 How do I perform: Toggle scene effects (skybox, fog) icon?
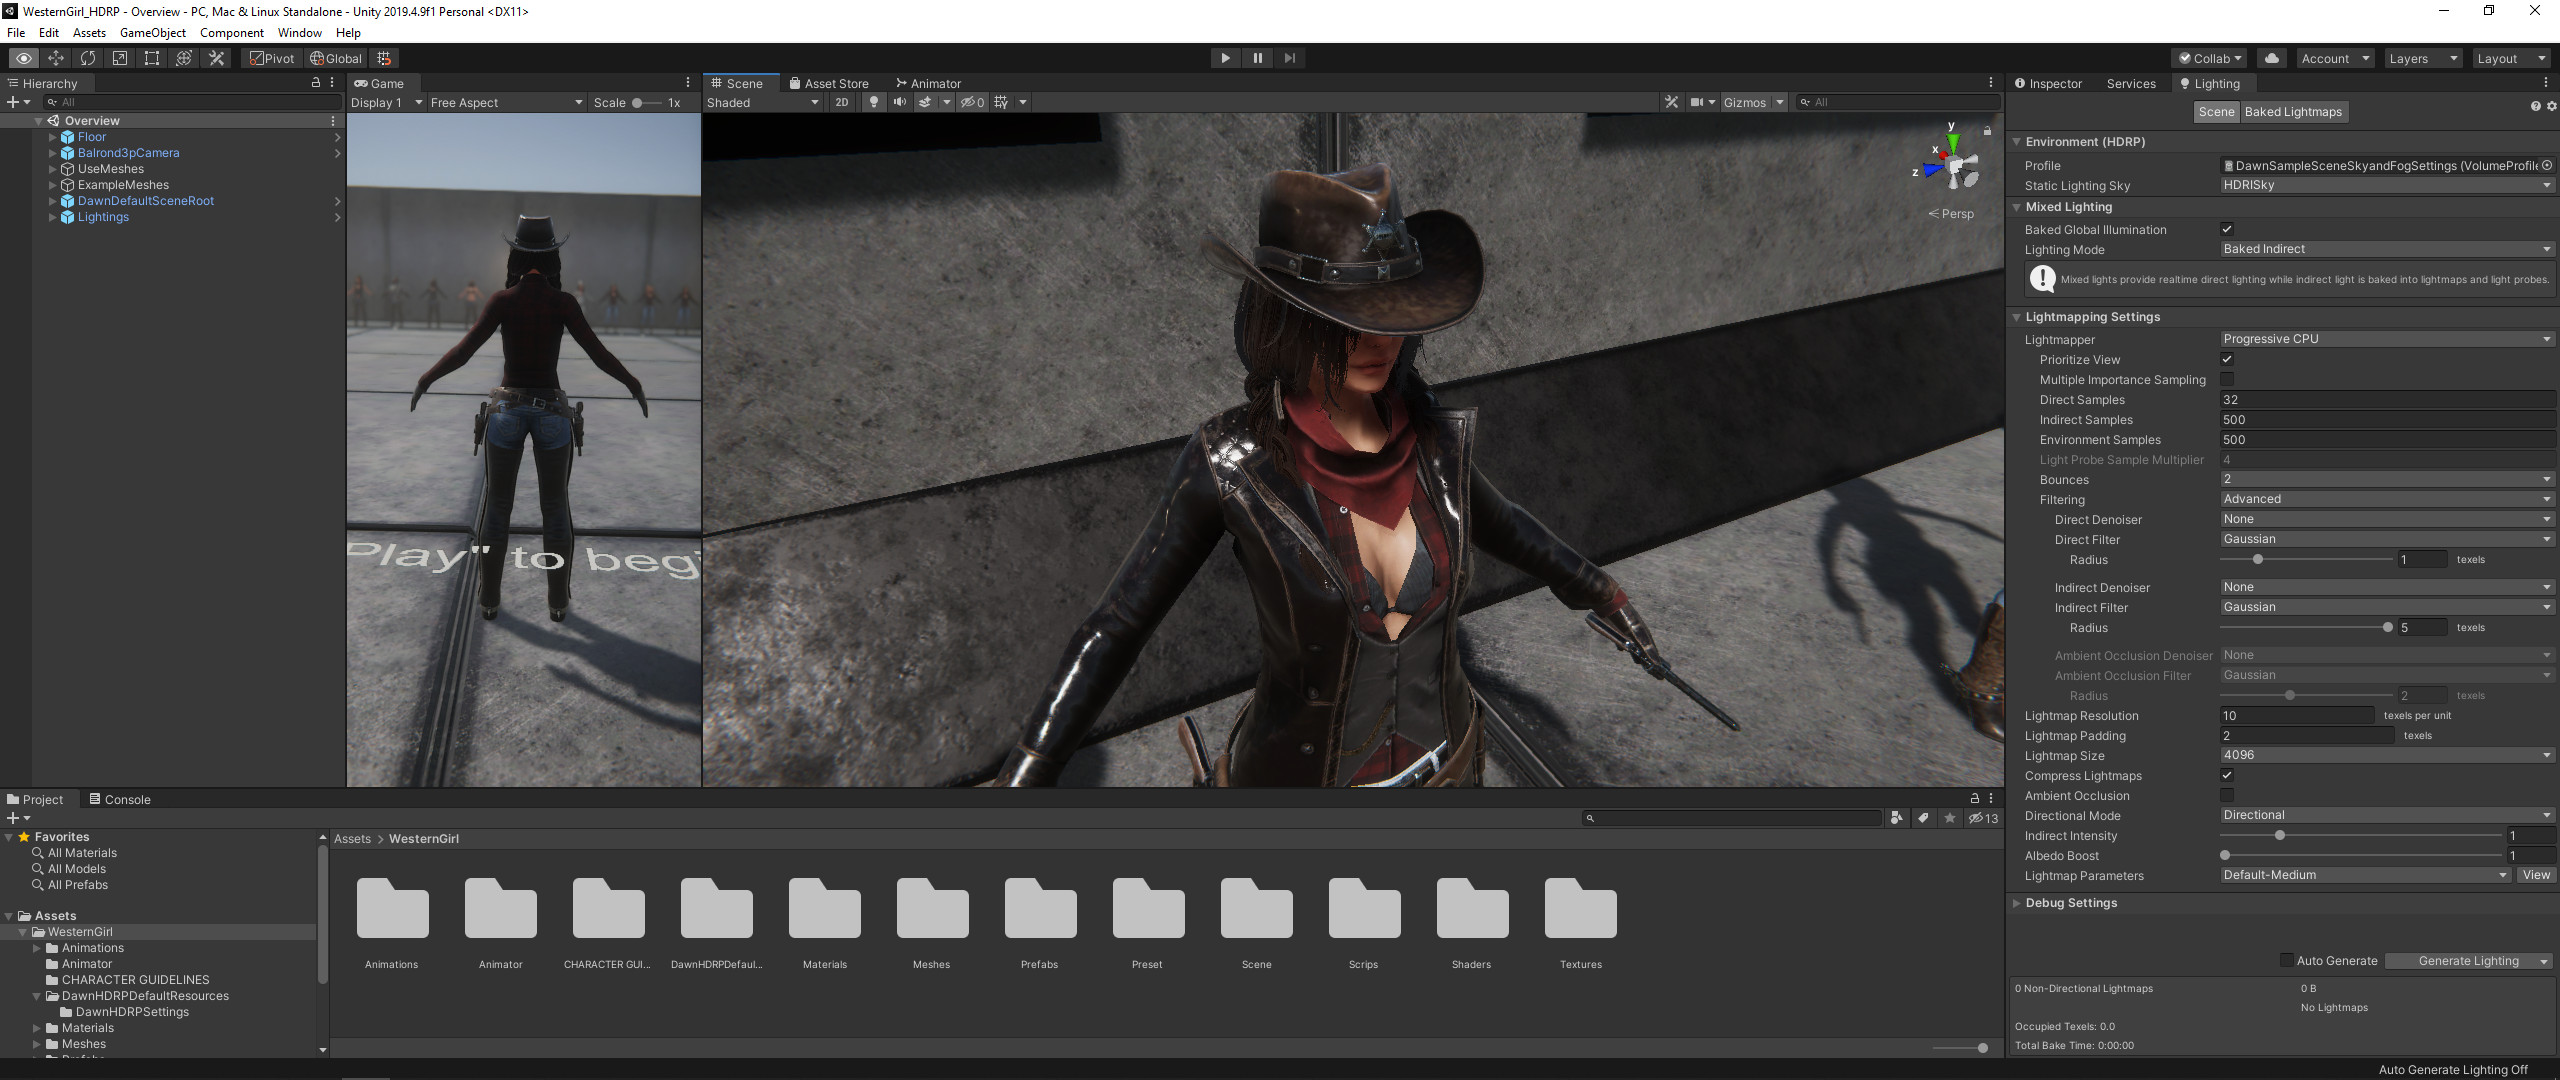(925, 102)
